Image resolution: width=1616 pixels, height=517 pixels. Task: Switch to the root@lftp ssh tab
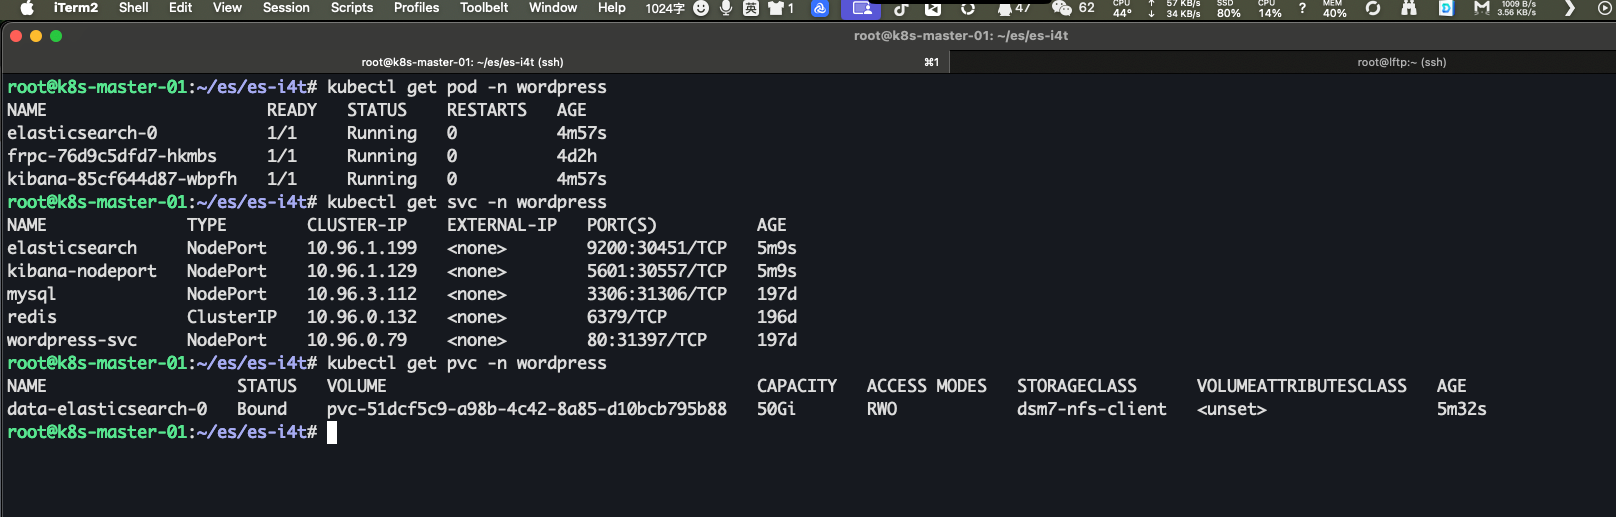[1401, 62]
